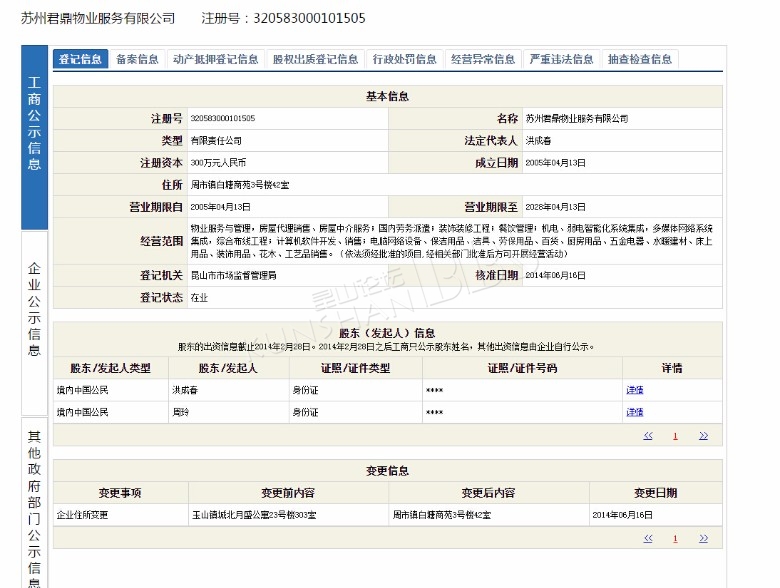Click the 证照/证件号码 column header

pos(522,368)
